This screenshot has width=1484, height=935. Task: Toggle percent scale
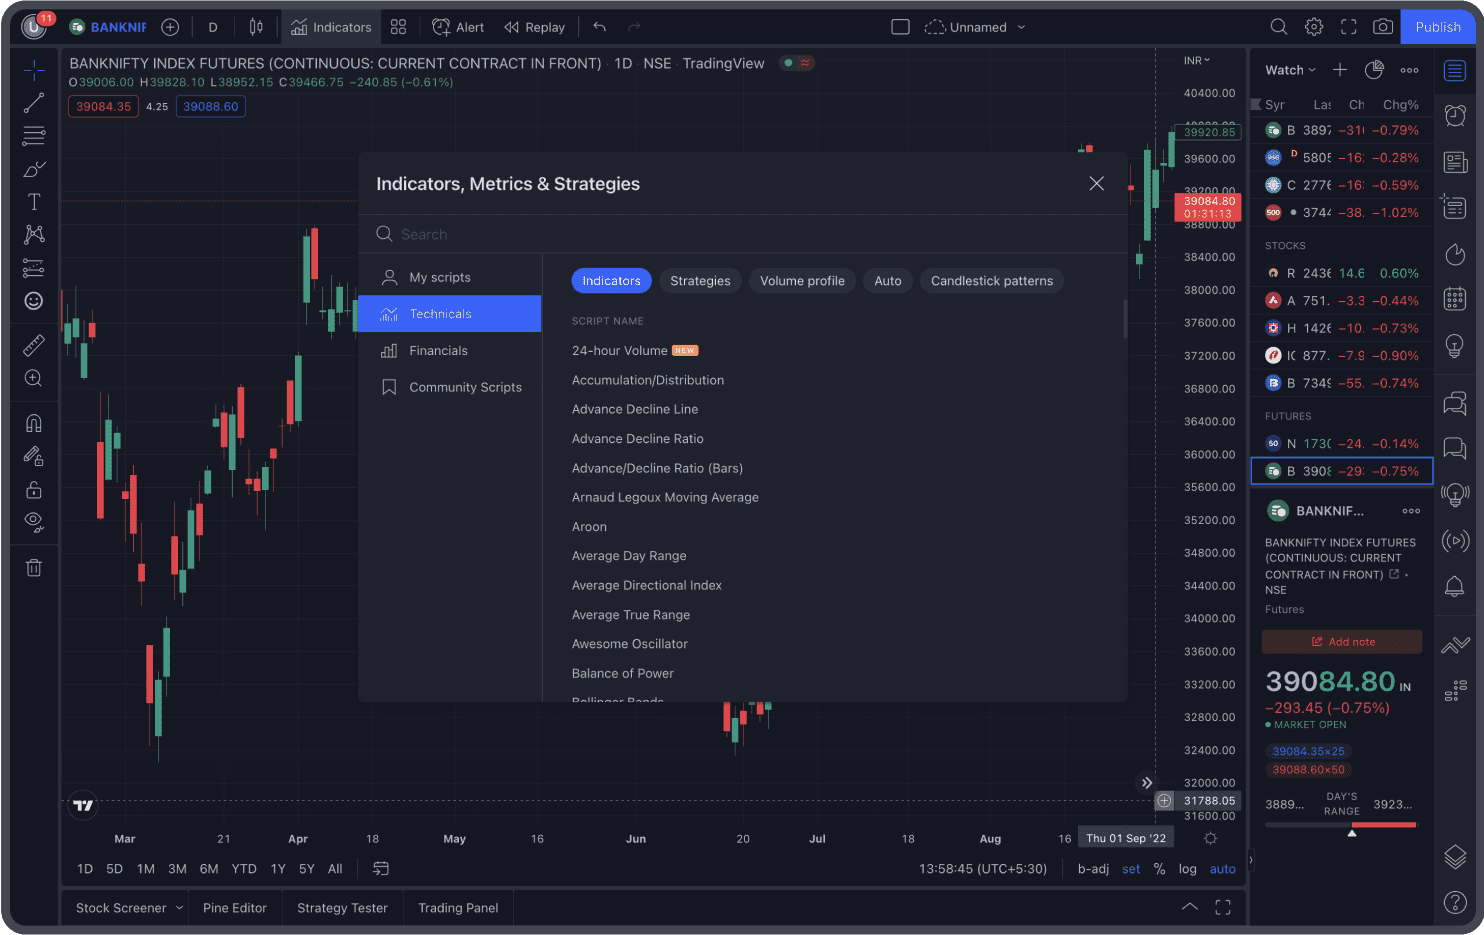(1159, 869)
